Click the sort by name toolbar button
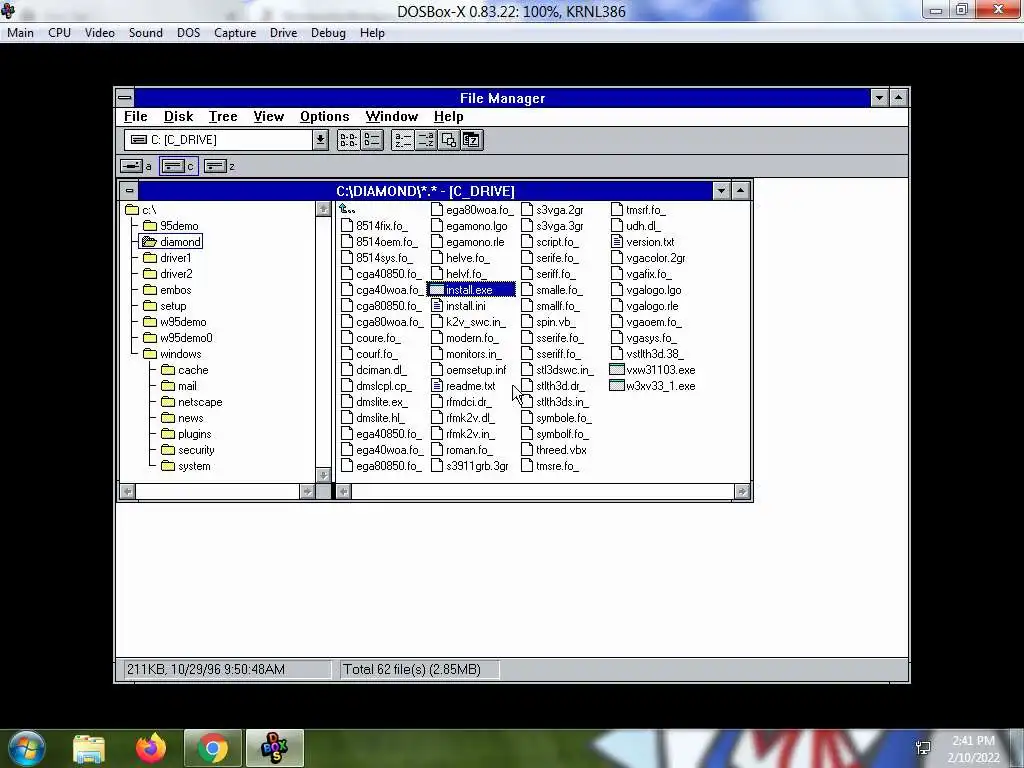 tap(402, 140)
